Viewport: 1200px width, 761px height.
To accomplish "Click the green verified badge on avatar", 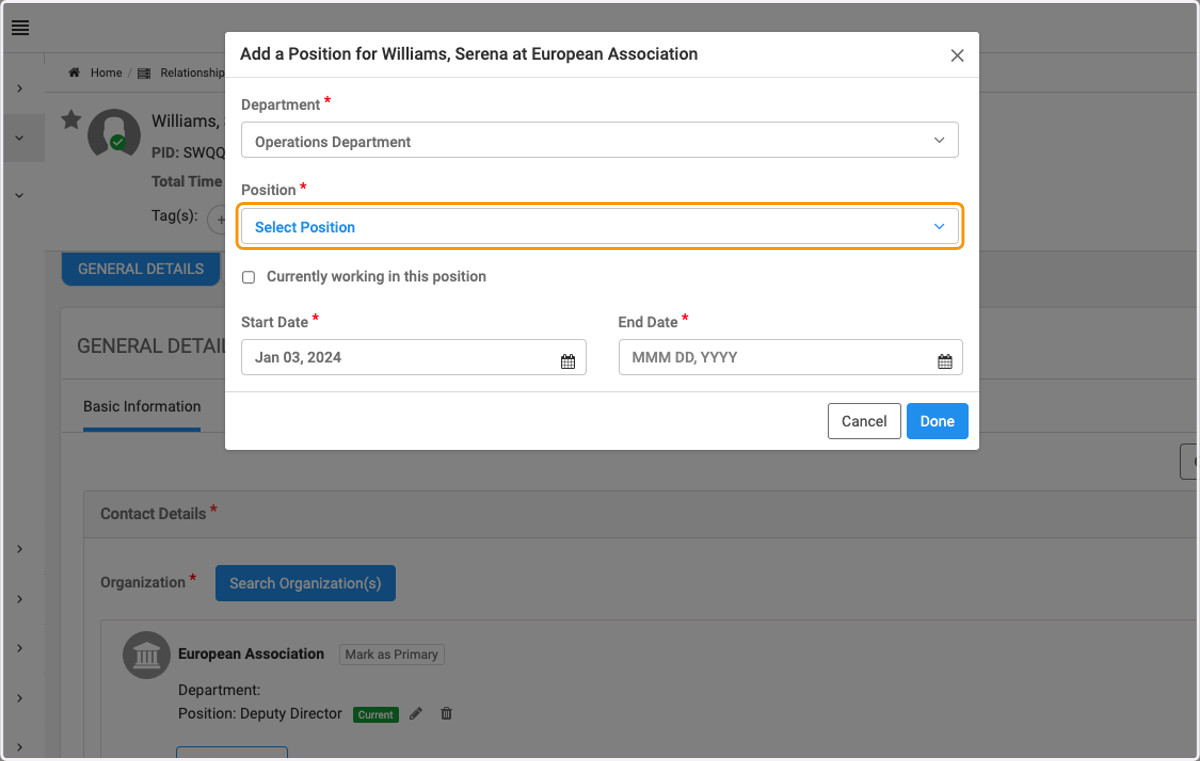I will tap(118, 143).
